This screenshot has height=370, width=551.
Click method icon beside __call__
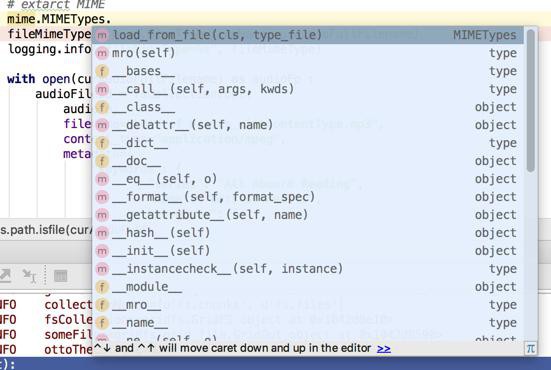(102, 89)
